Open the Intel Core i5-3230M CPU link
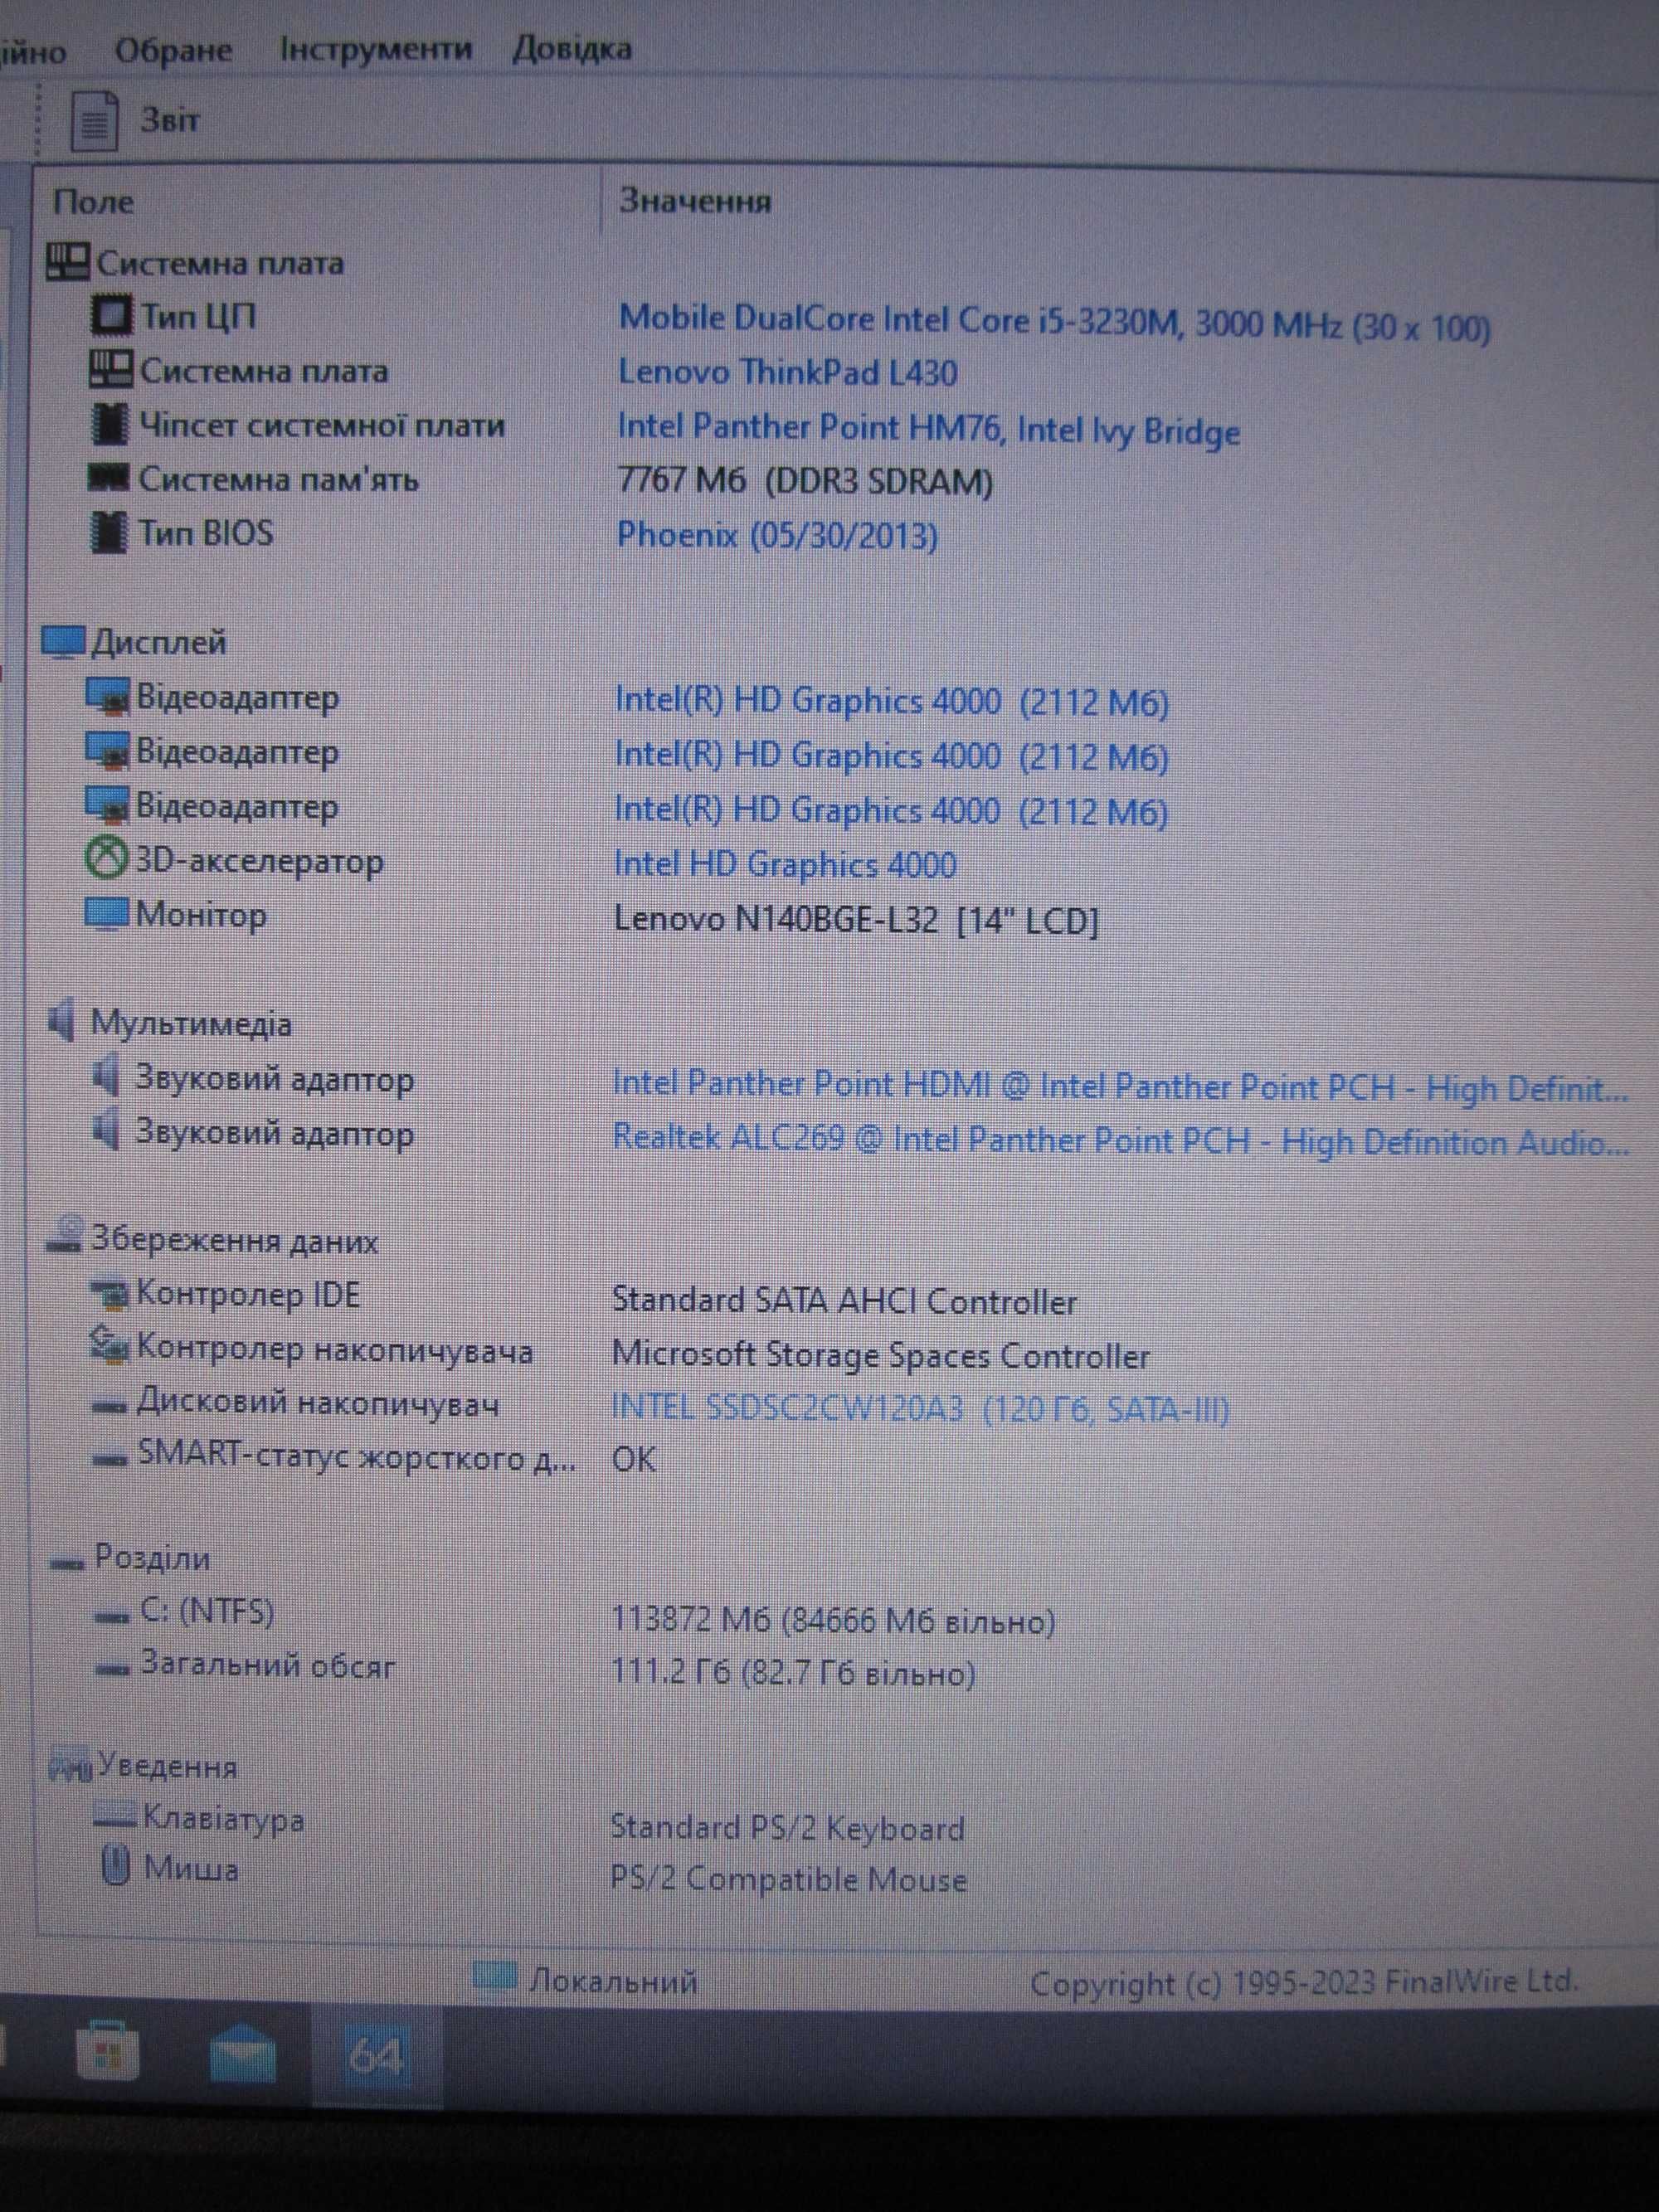The width and height of the screenshot is (1659, 2212). click(x=1054, y=323)
